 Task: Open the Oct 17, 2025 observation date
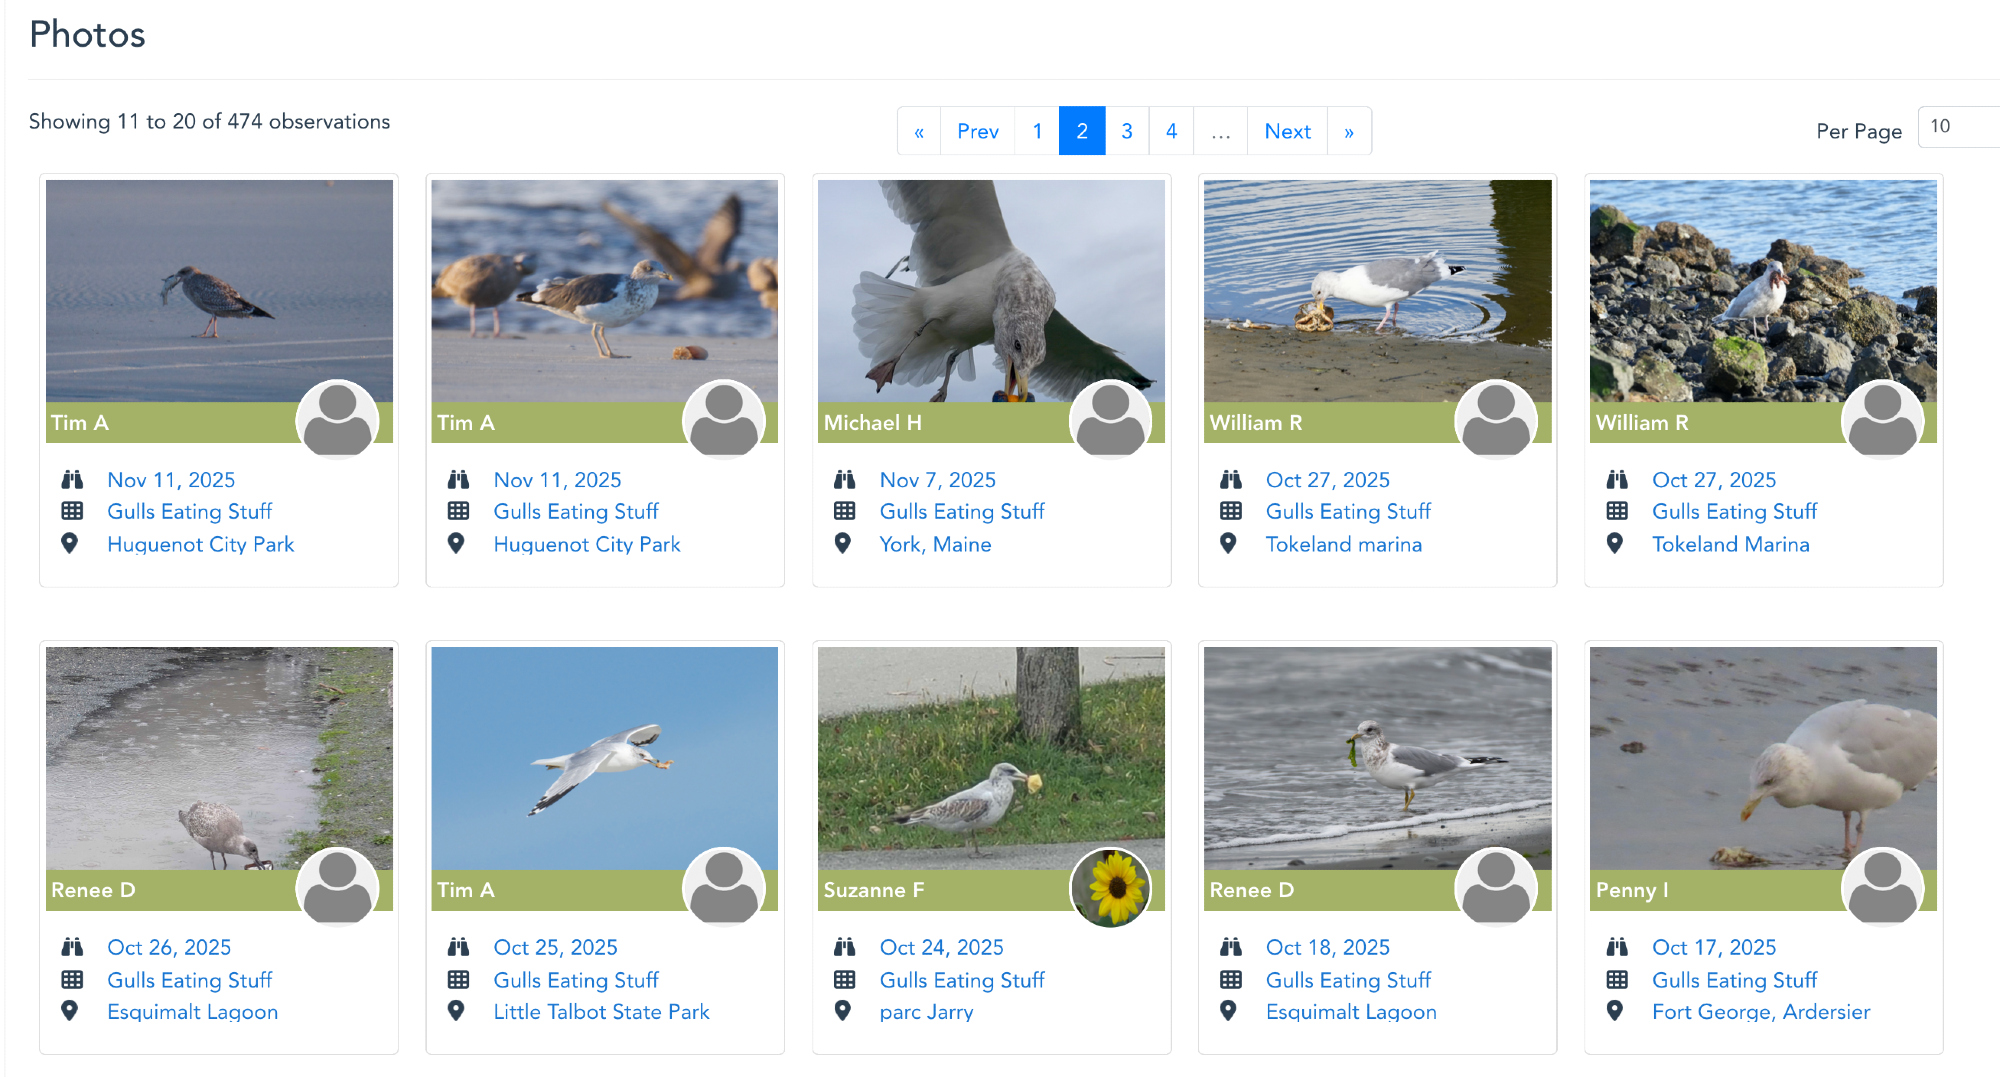coord(1713,947)
